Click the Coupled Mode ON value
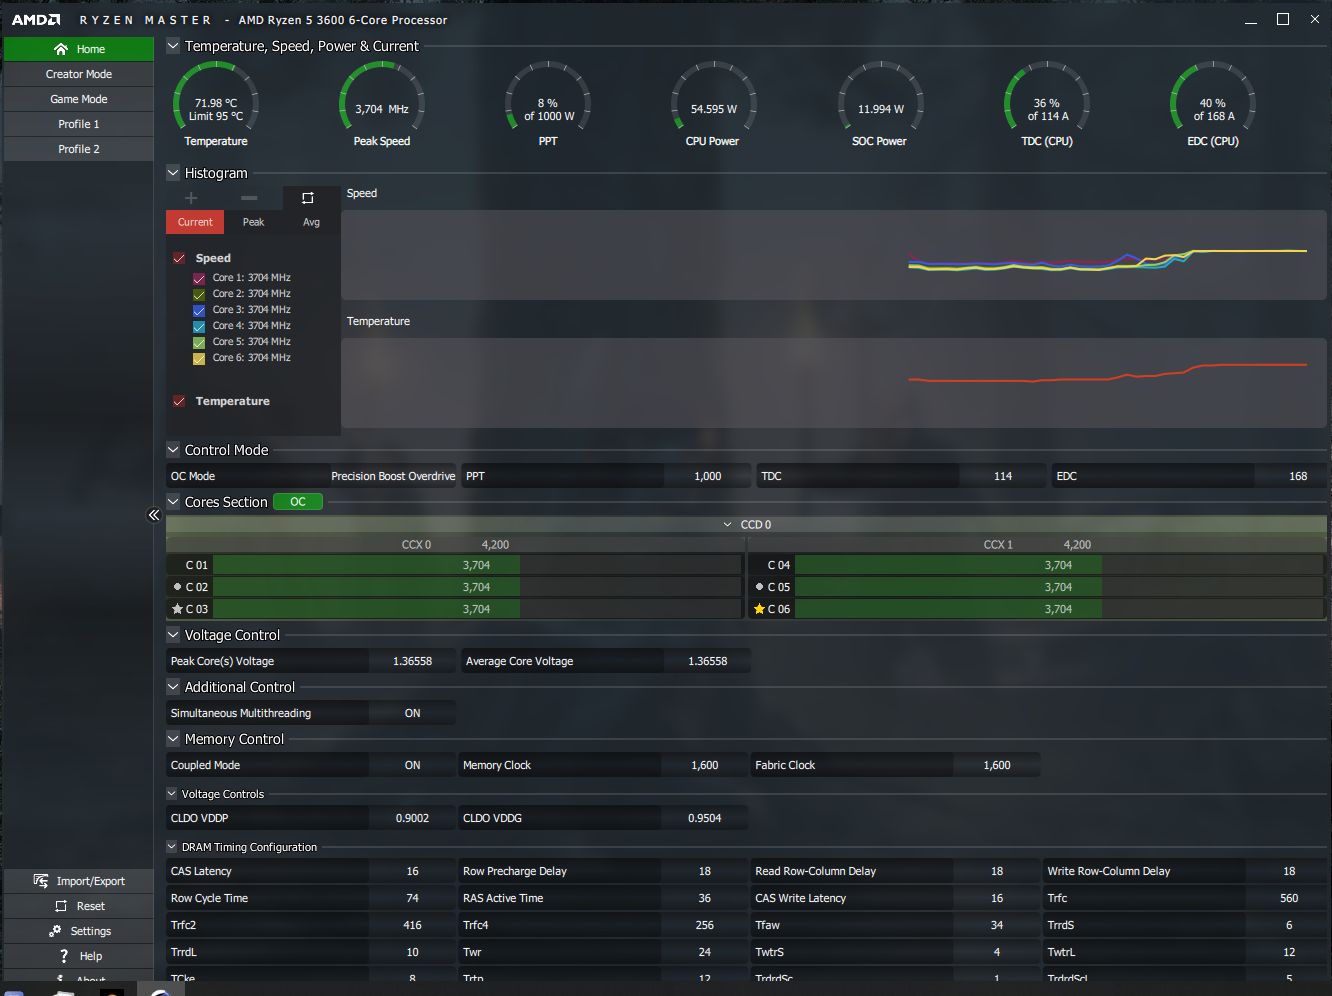 pyautogui.click(x=413, y=765)
